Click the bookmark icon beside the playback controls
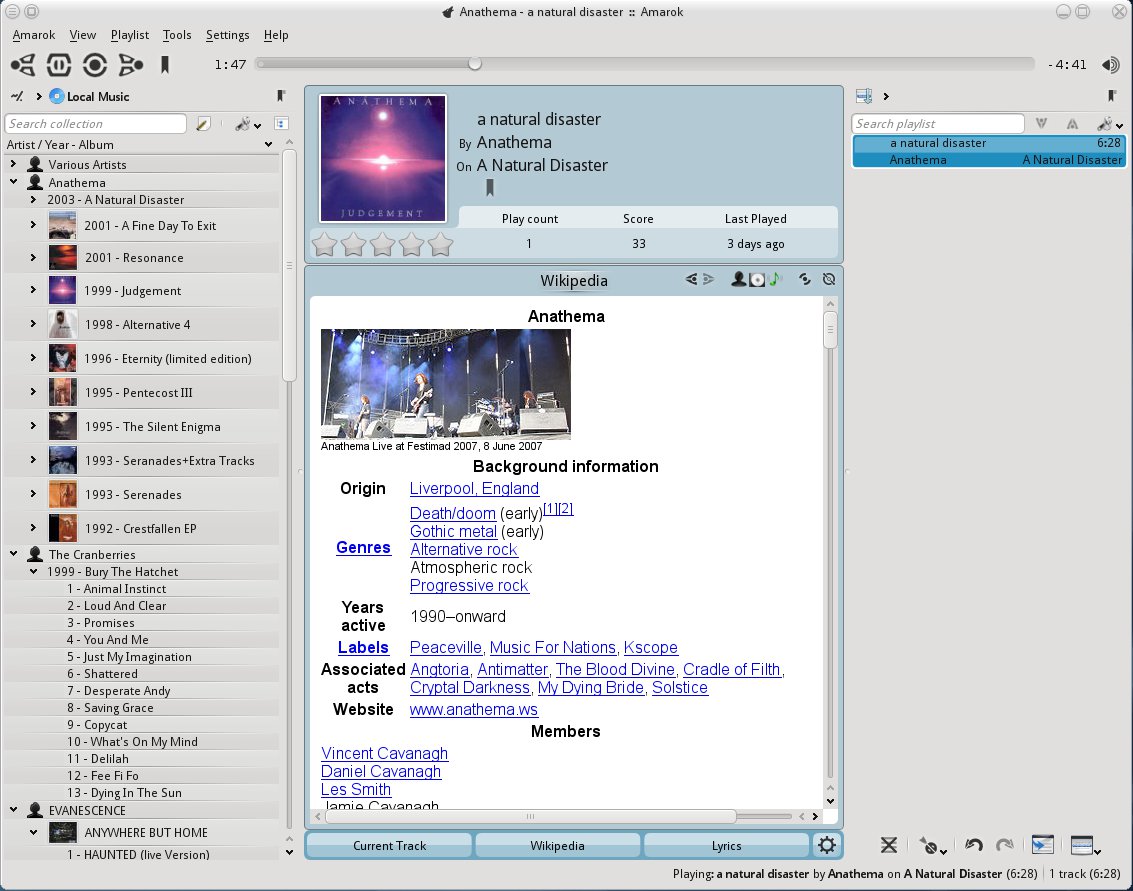This screenshot has height=891, width=1133. pos(165,65)
